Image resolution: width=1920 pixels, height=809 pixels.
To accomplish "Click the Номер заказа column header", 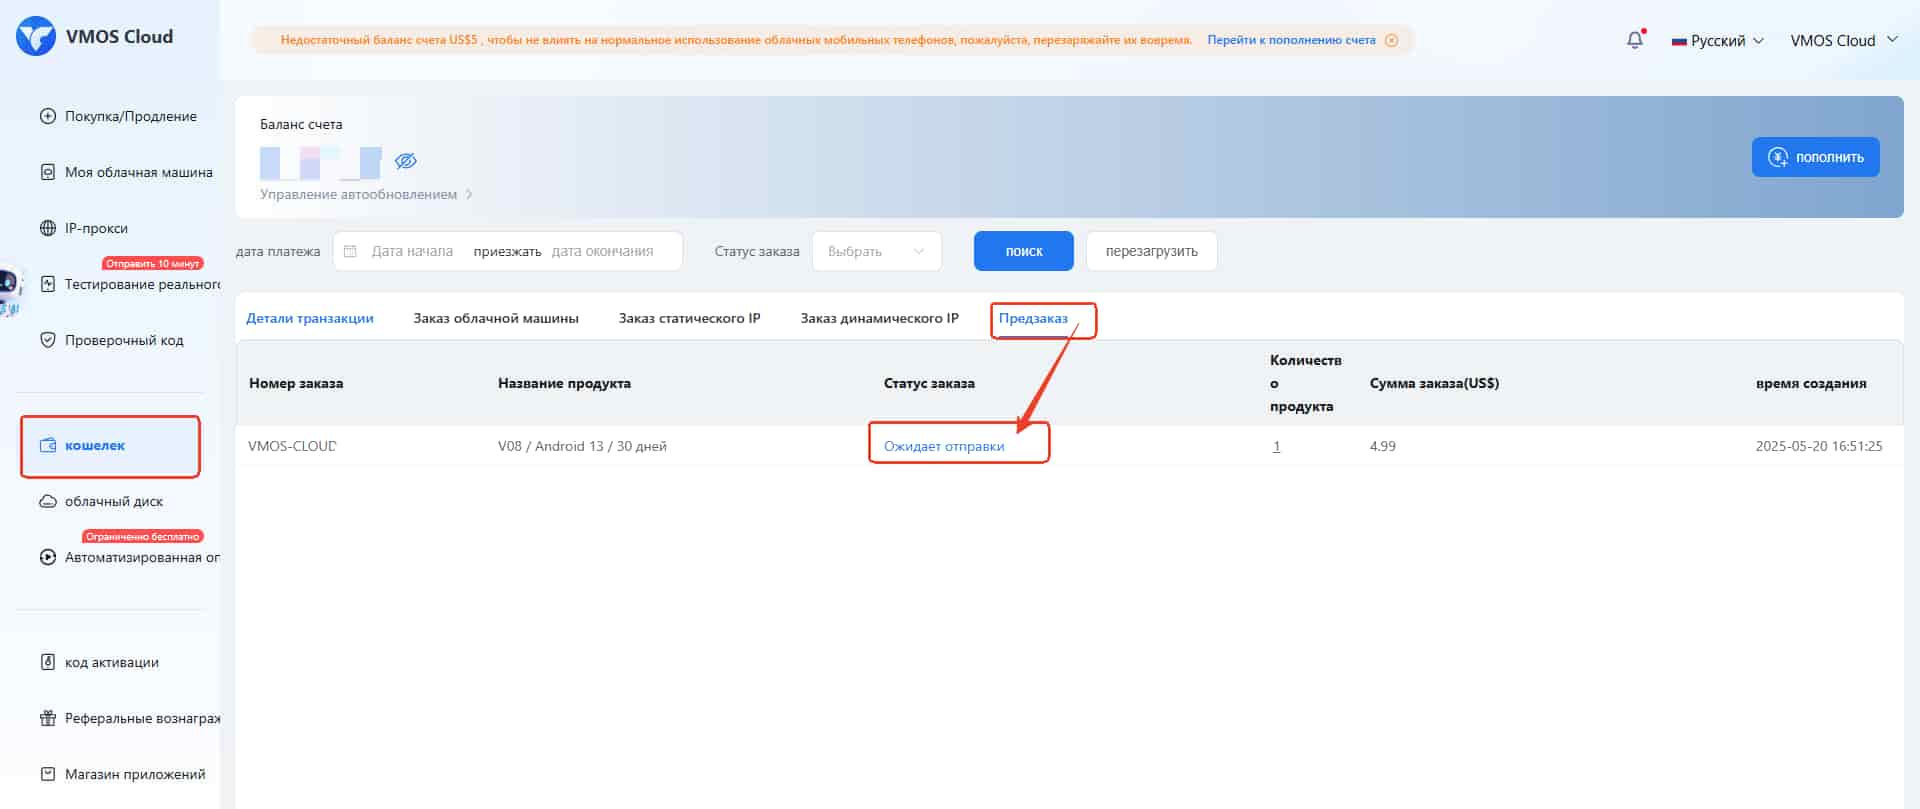I will [296, 383].
